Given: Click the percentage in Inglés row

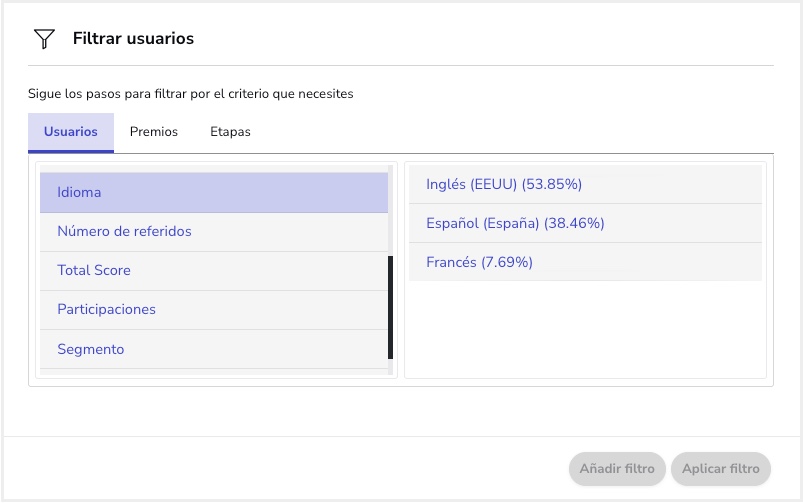Looking at the screenshot, I should click(552, 184).
